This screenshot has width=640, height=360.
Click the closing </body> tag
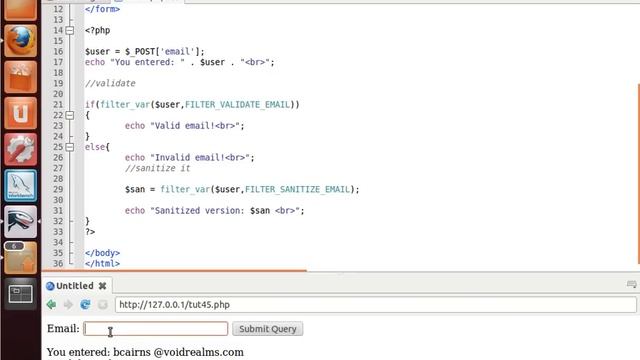(x=102, y=253)
